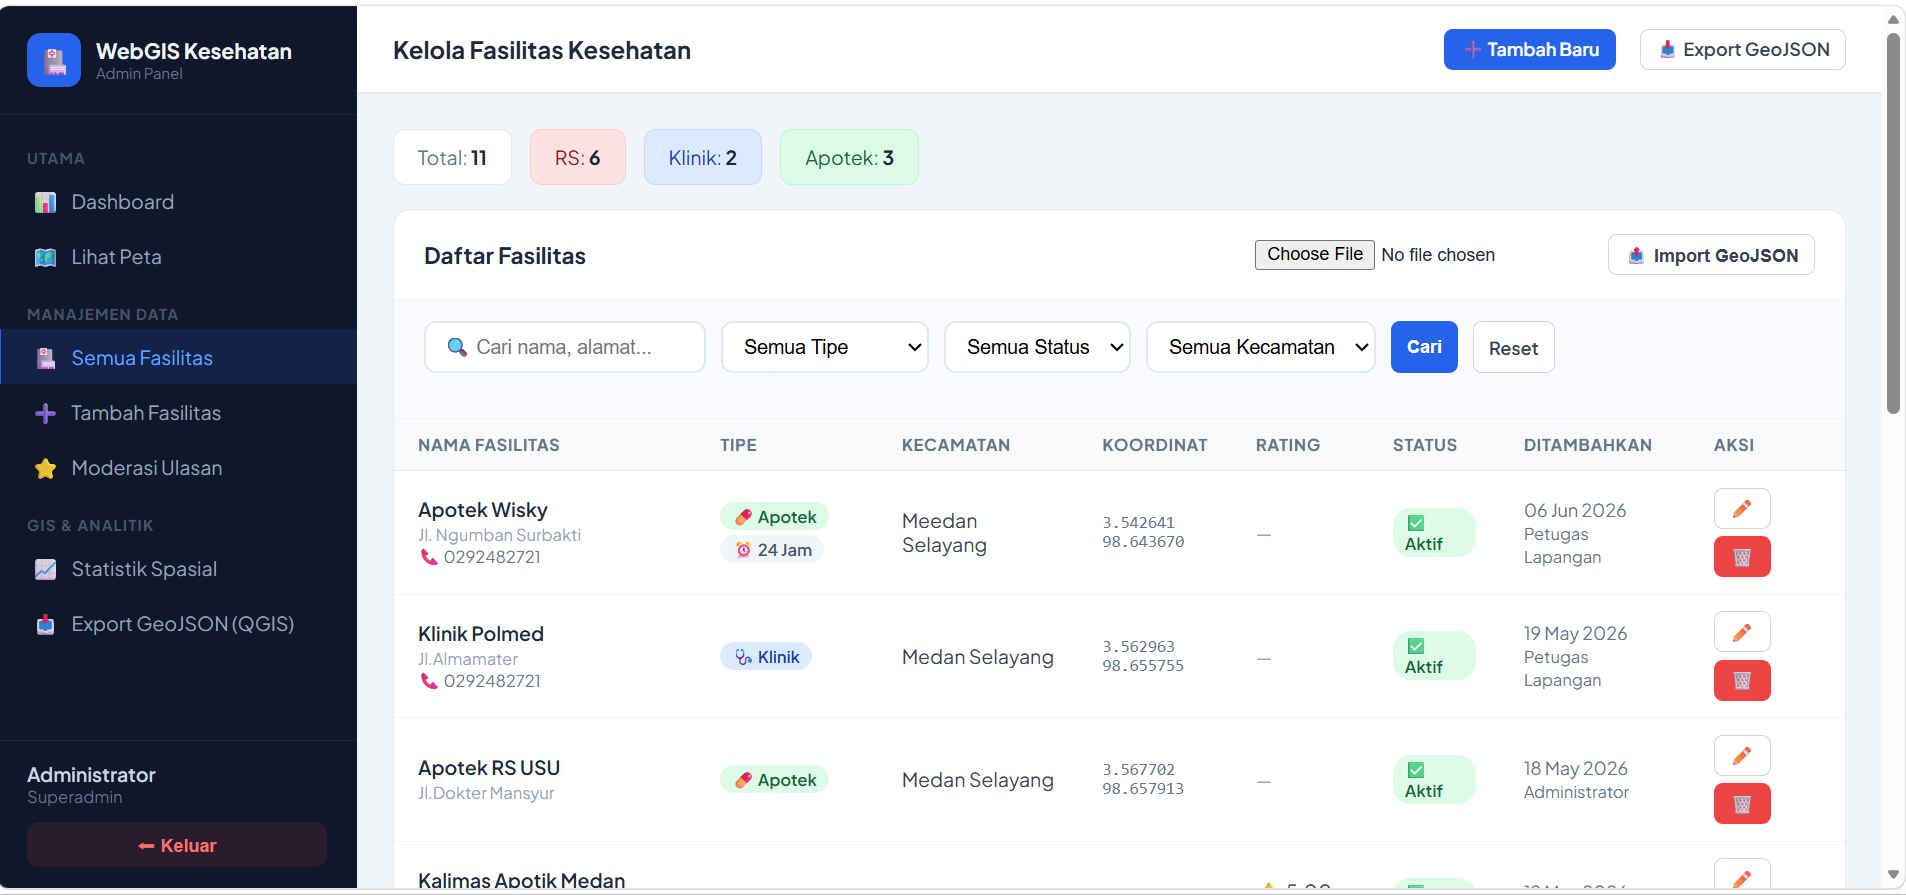Click the Total: 11 stat card

452,157
